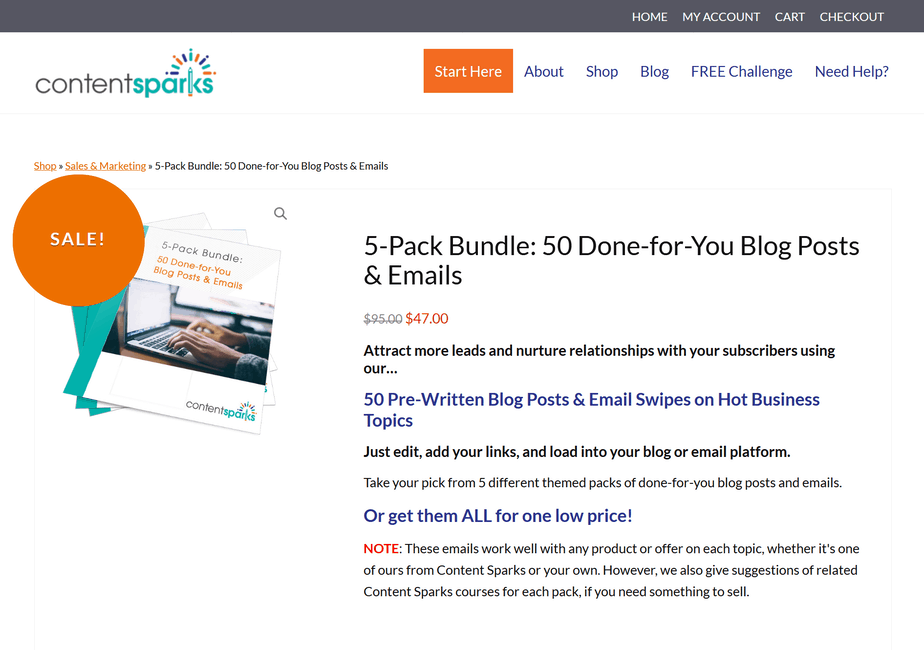This screenshot has height=650, width=924.
Task: Click the product title heading
Action: tap(612, 260)
